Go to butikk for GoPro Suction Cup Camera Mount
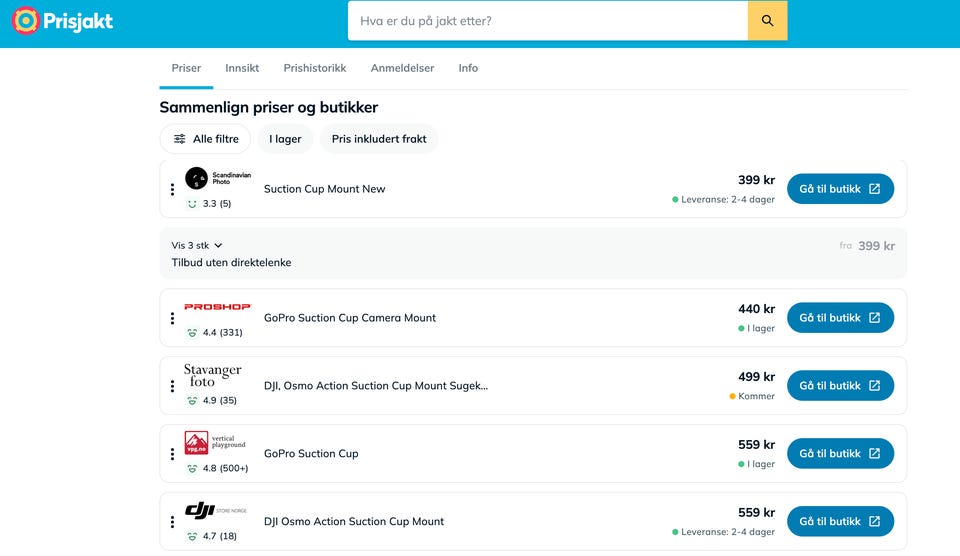 click(x=840, y=318)
